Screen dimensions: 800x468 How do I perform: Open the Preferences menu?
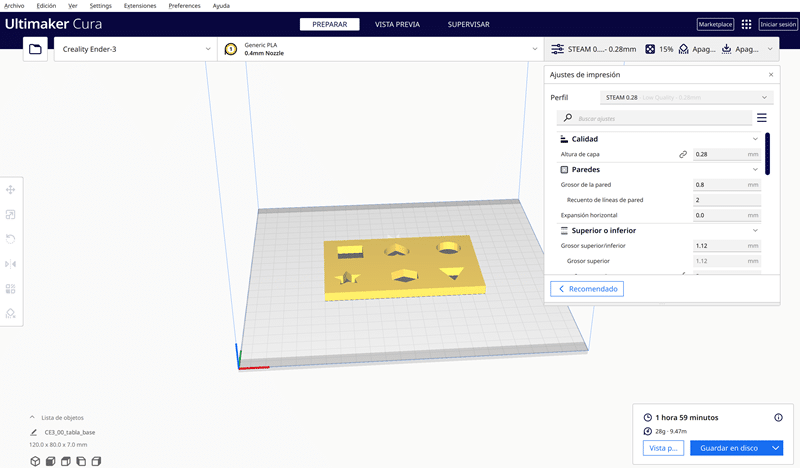pos(184,6)
